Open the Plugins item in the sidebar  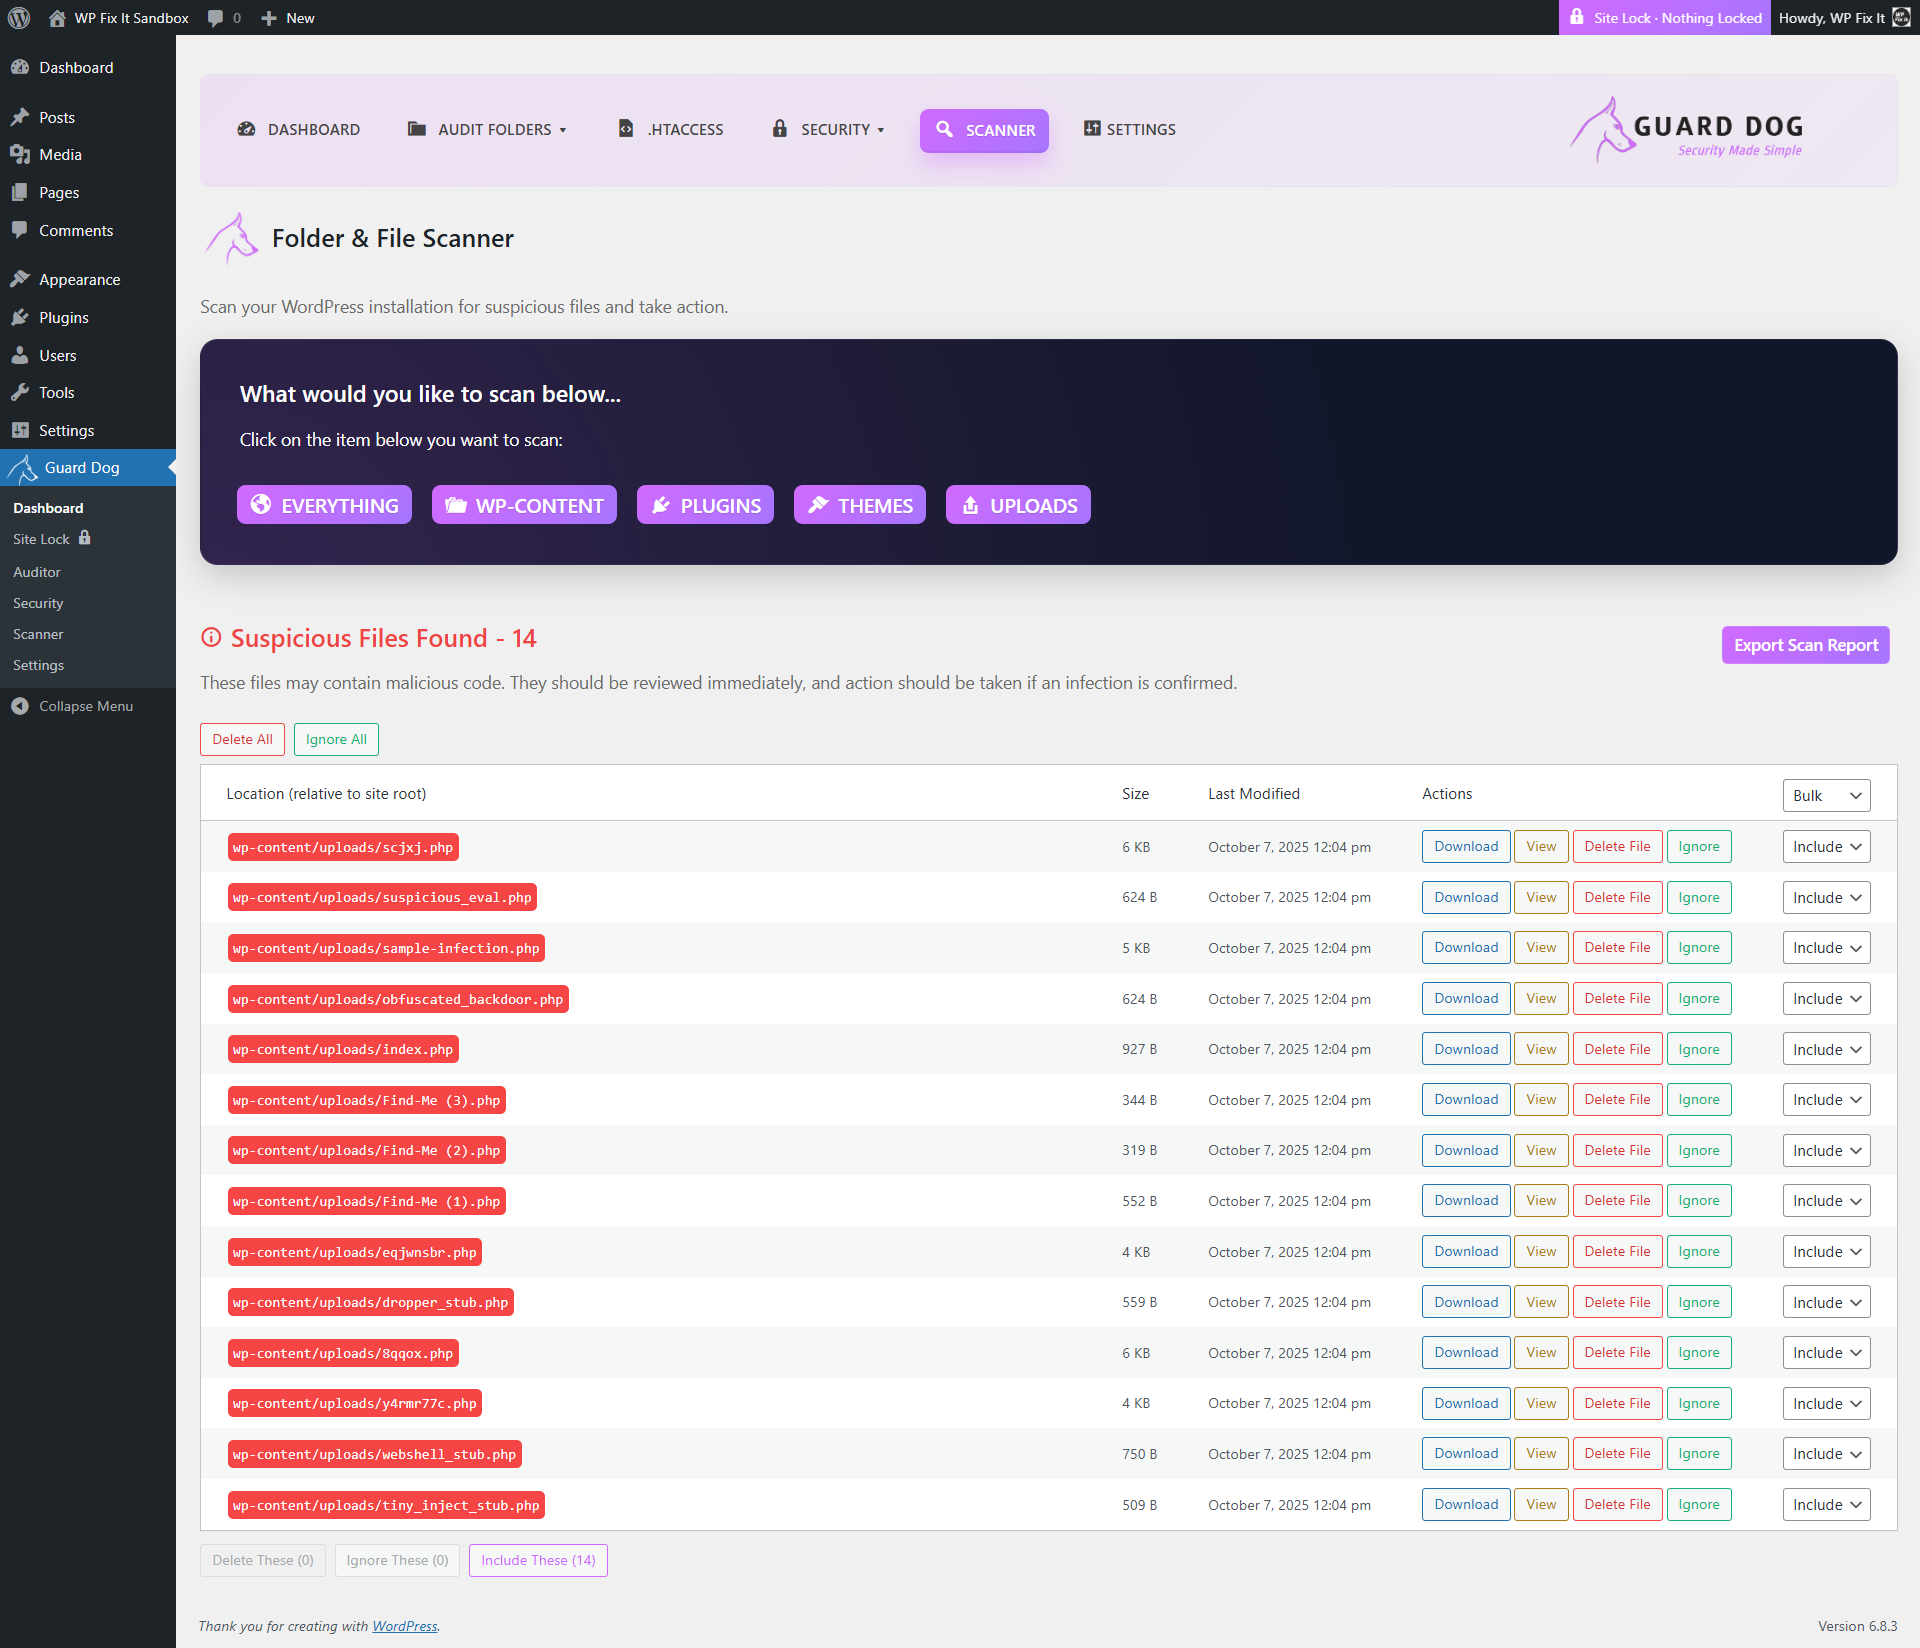click(x=64, y=318)
